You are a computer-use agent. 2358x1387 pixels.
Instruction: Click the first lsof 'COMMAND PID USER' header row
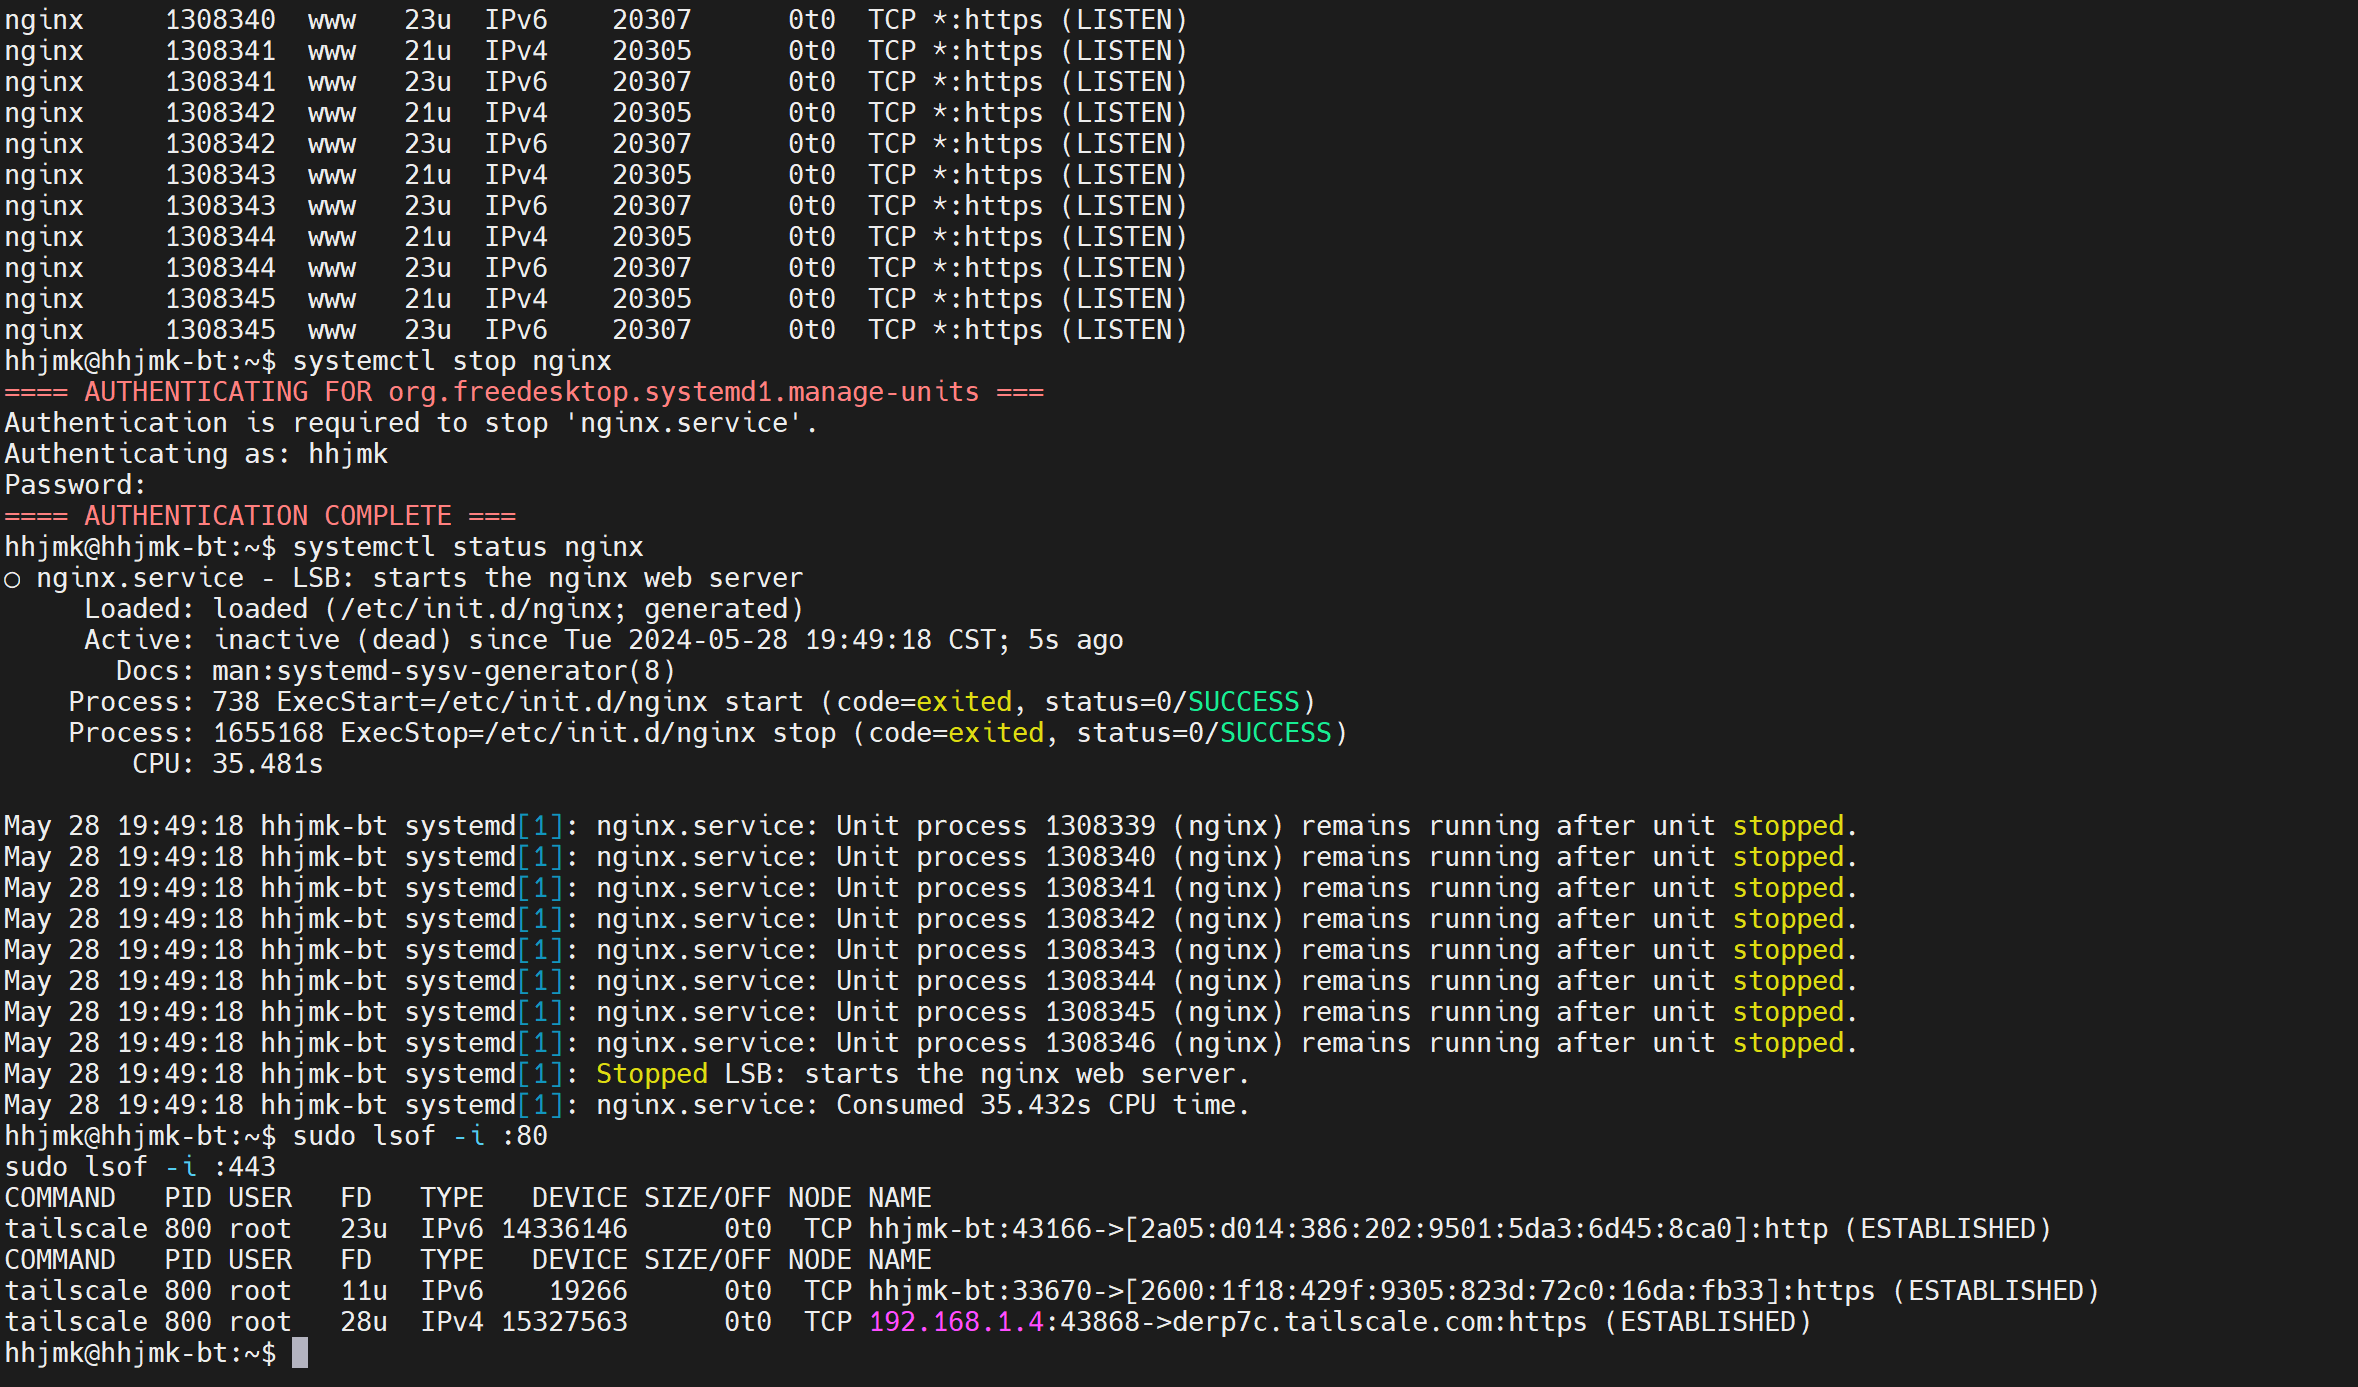coord(468,1198)
